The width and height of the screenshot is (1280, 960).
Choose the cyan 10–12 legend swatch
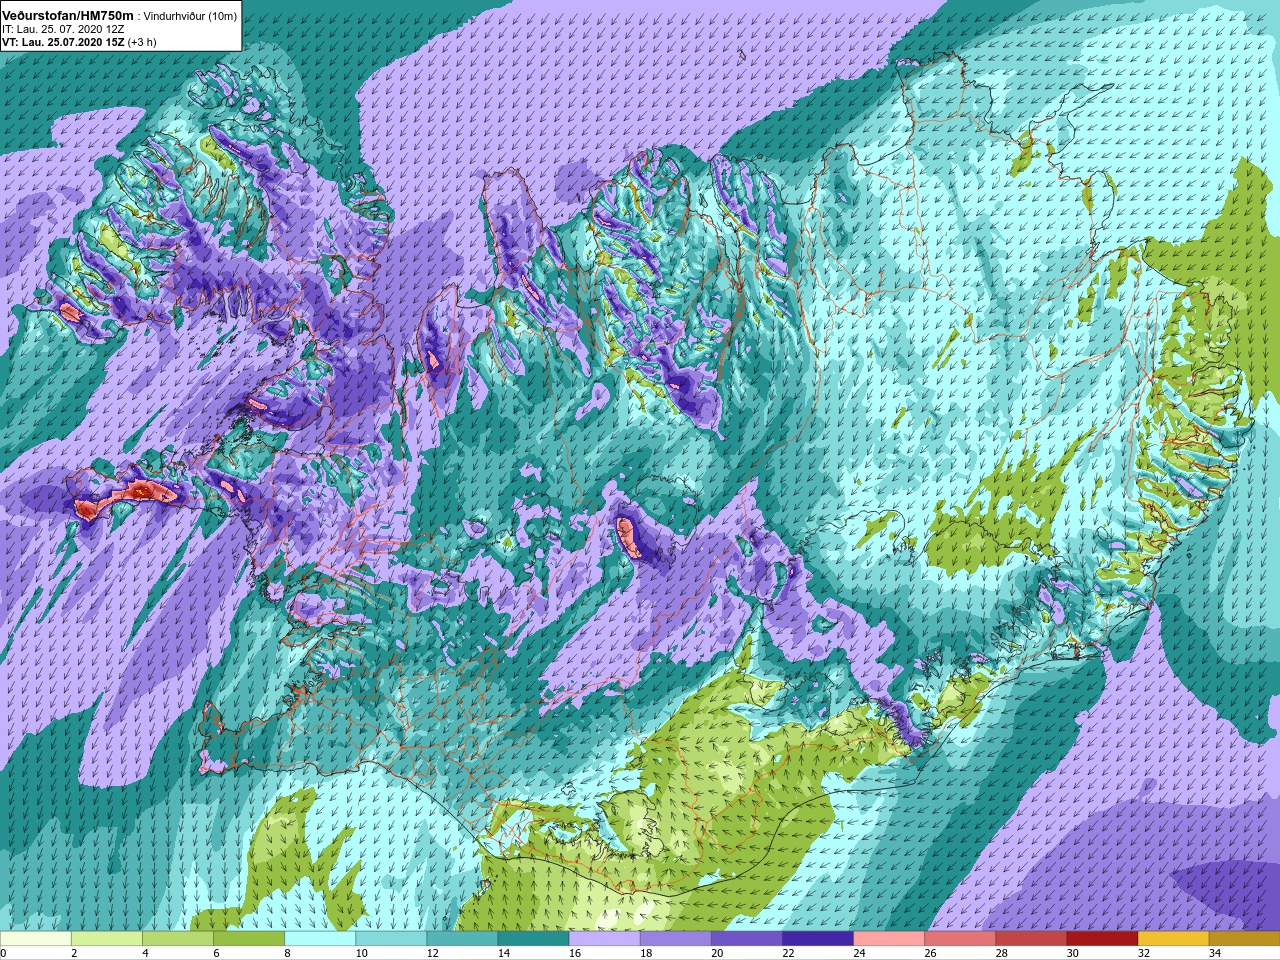pyautogui.click(x=391, y=940)
